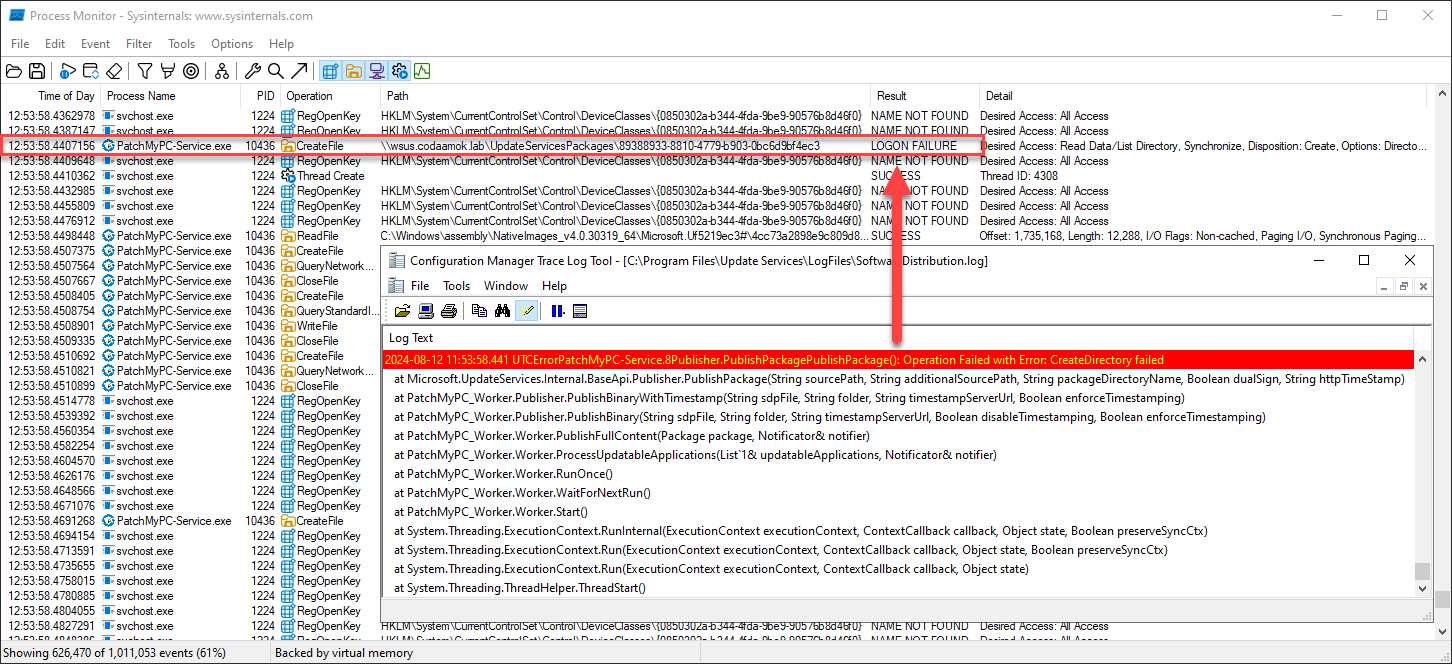
Task: Toggle Show Process and Thread Activity
Action: pos(400,71)
